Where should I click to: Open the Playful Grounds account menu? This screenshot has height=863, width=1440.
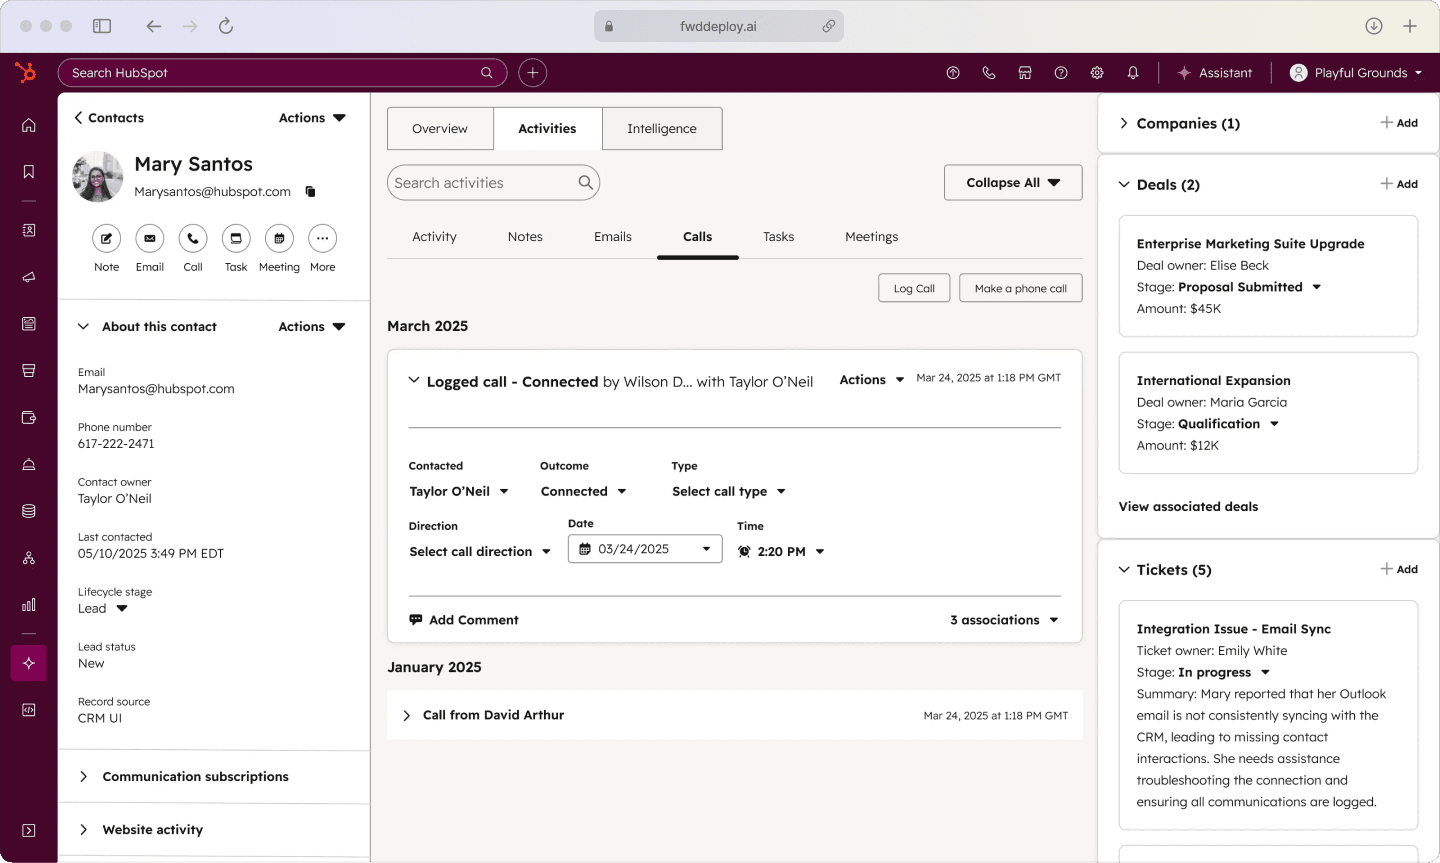tap(1356, 73)
